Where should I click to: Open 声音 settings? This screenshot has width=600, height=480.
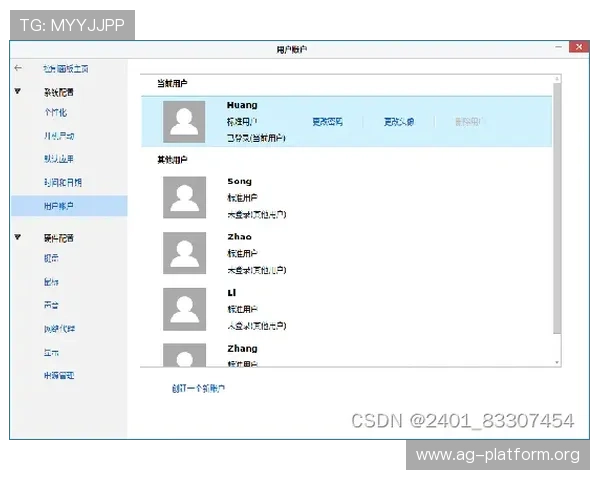coord(51,305)
